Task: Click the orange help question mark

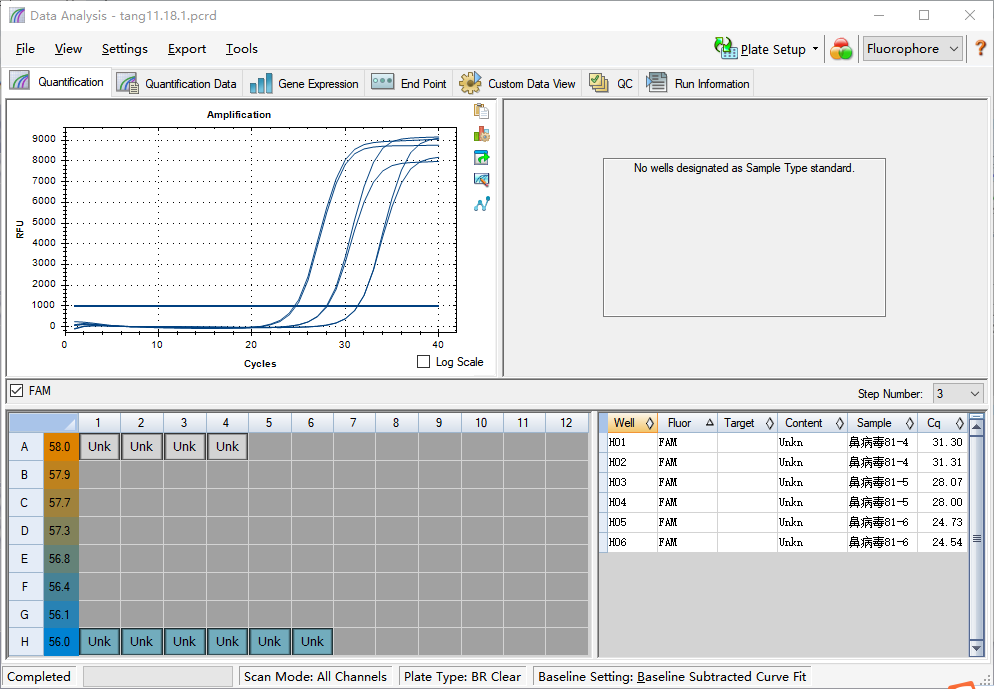Action: tap(980, 48)
